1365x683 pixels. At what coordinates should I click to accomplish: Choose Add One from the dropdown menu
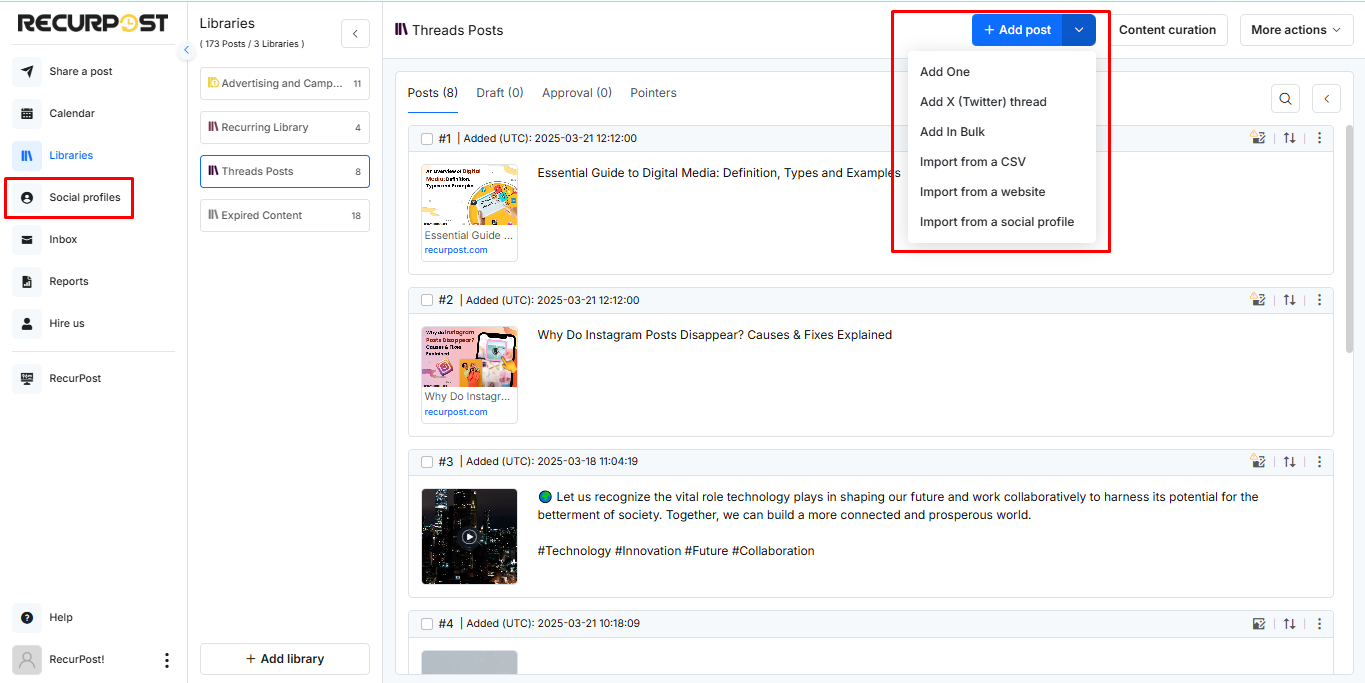click(945, 72)
